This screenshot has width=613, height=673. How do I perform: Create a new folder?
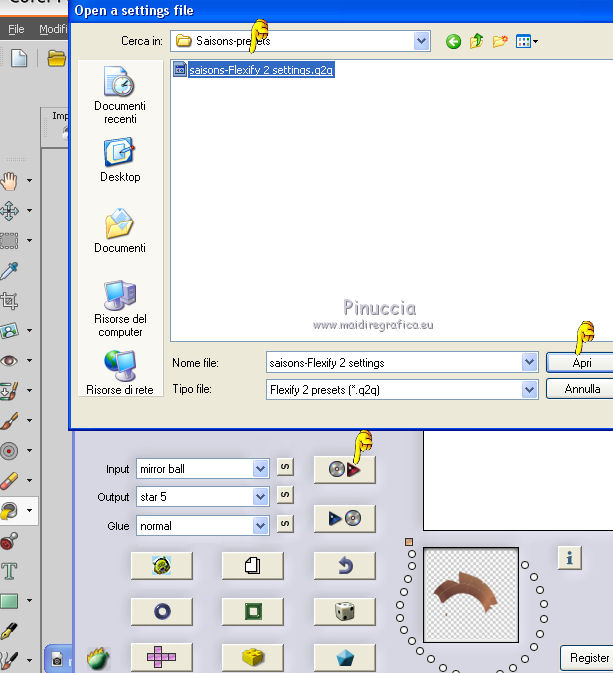[500, 42]
